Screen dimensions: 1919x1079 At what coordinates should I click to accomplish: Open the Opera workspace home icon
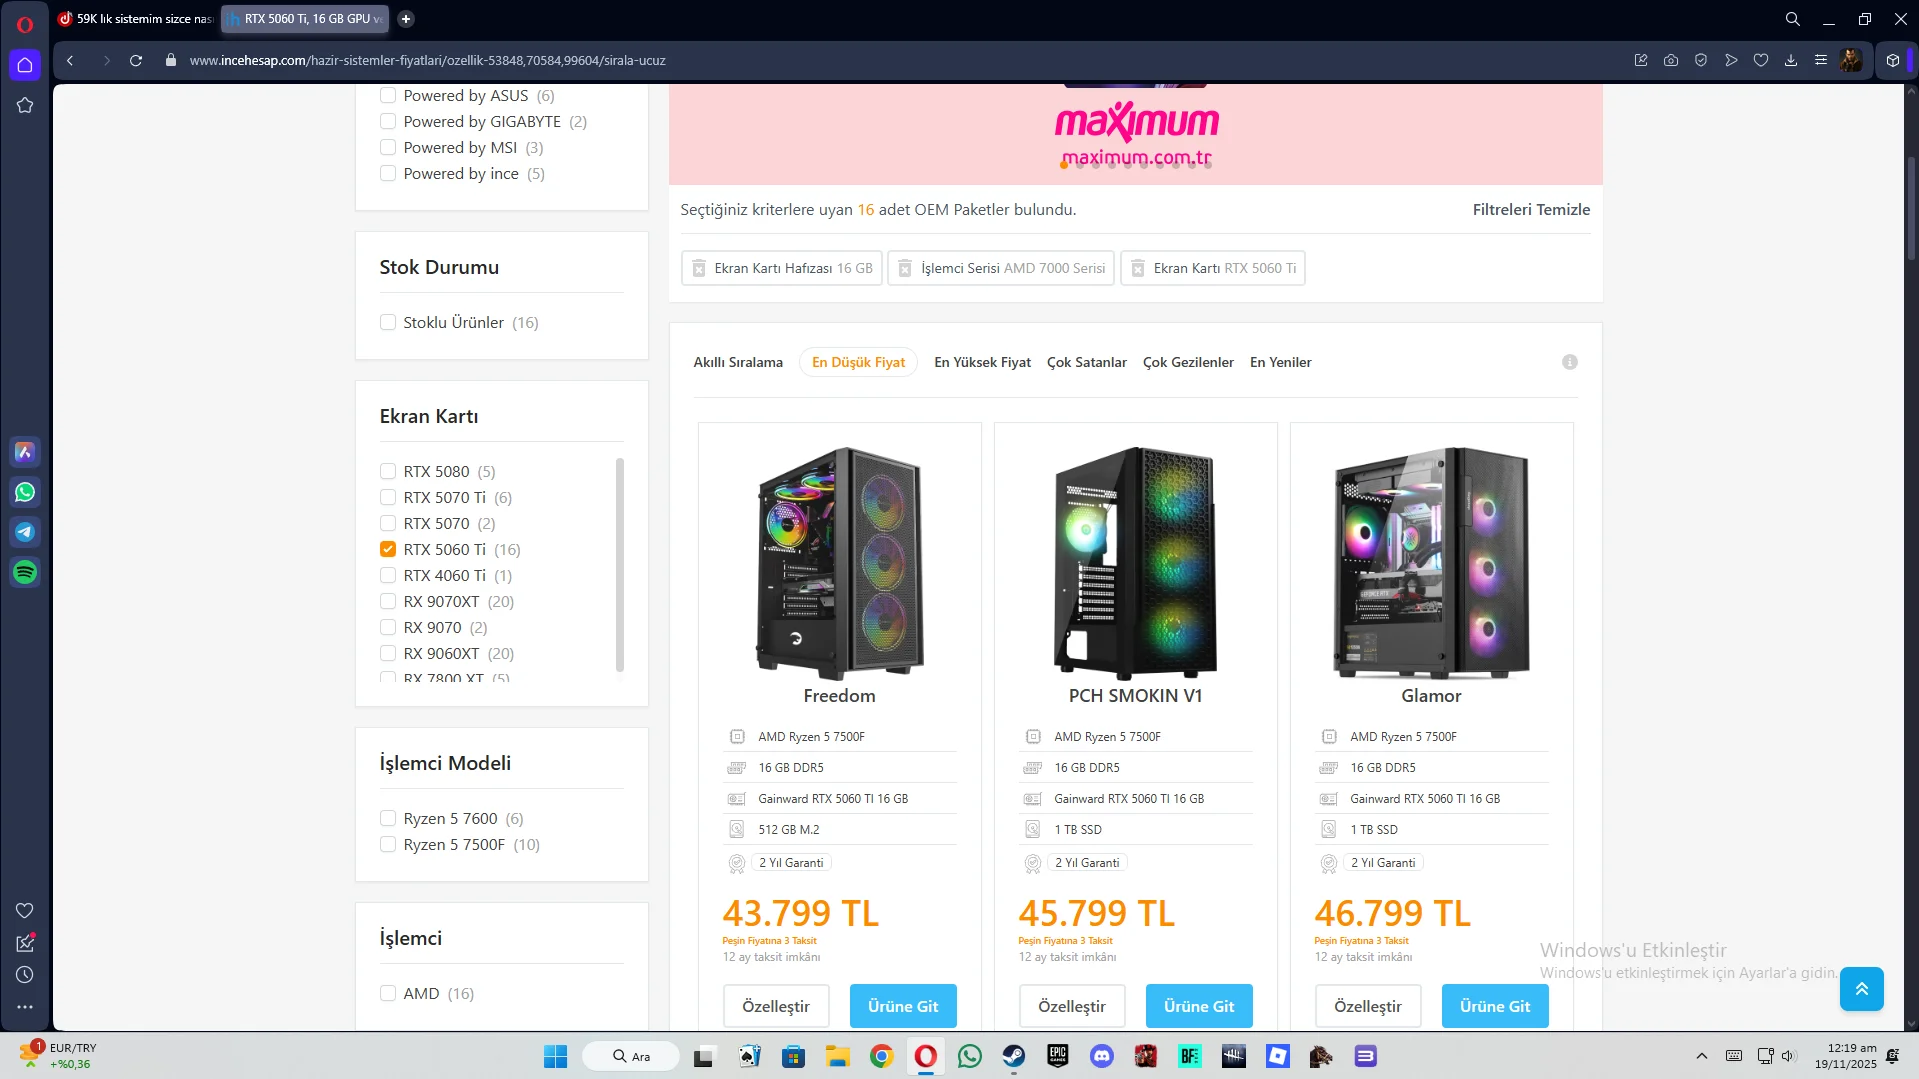click(x=25, y=65)
